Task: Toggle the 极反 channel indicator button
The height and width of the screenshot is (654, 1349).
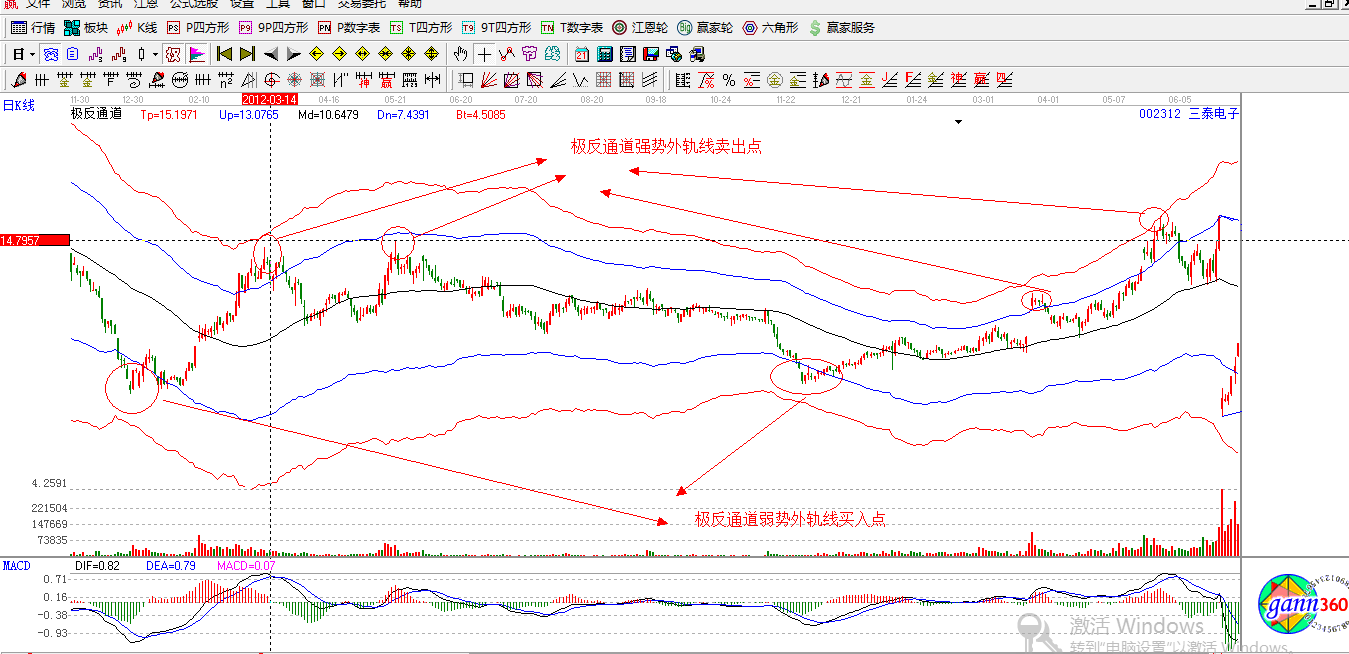Action: point(172,54)
